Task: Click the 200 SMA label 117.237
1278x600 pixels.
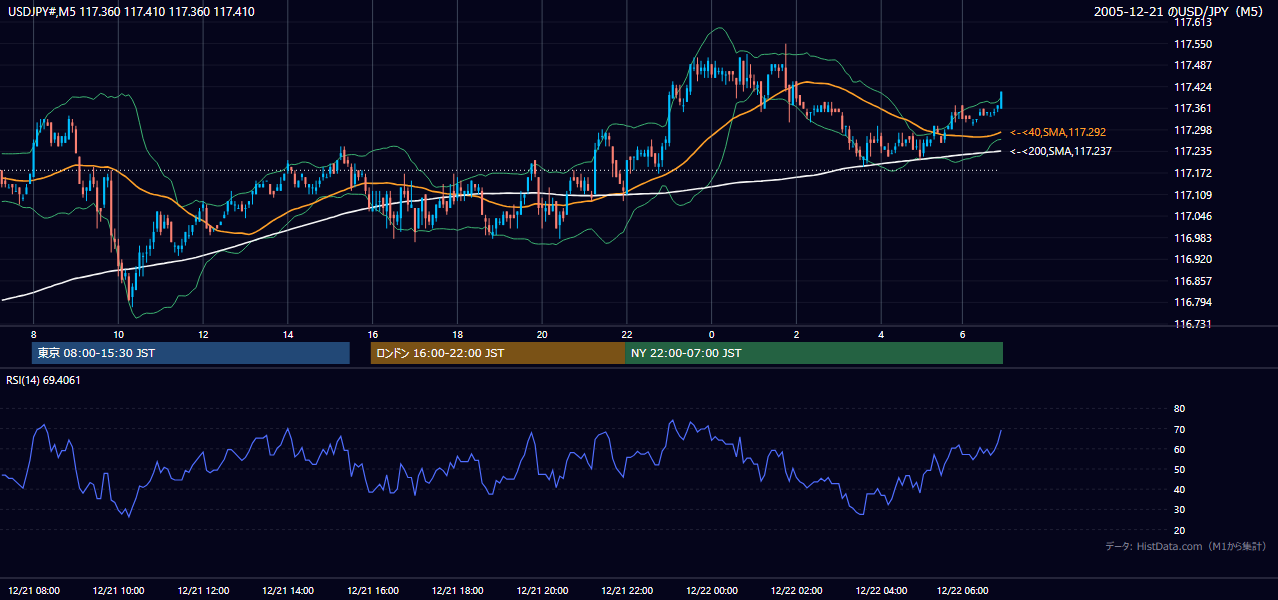Action: [1061, 151]
